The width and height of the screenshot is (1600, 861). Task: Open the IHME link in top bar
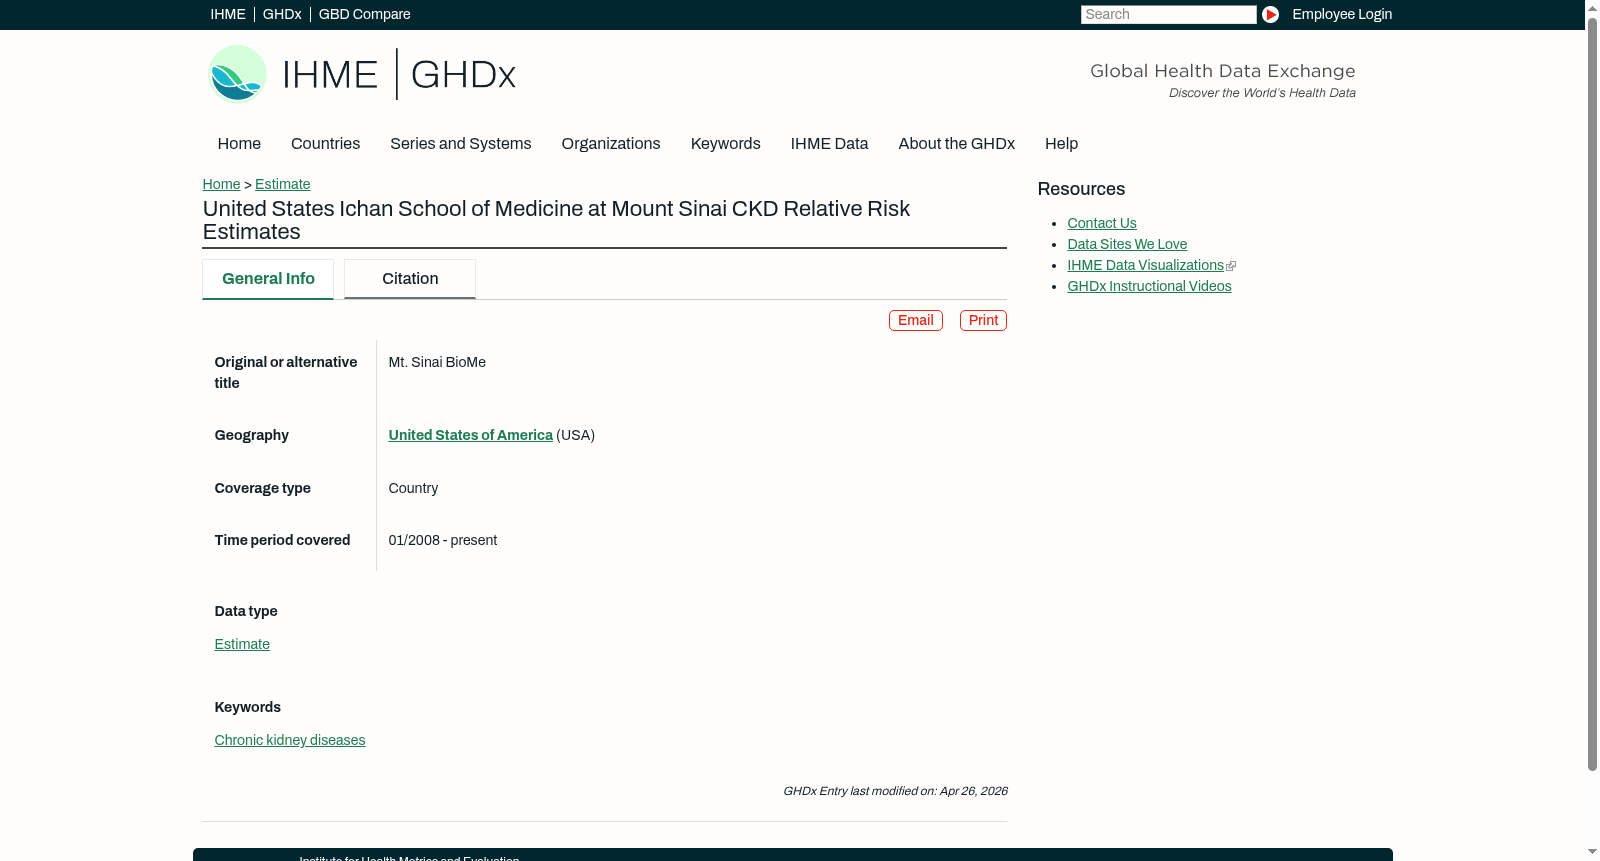[228, 14]
